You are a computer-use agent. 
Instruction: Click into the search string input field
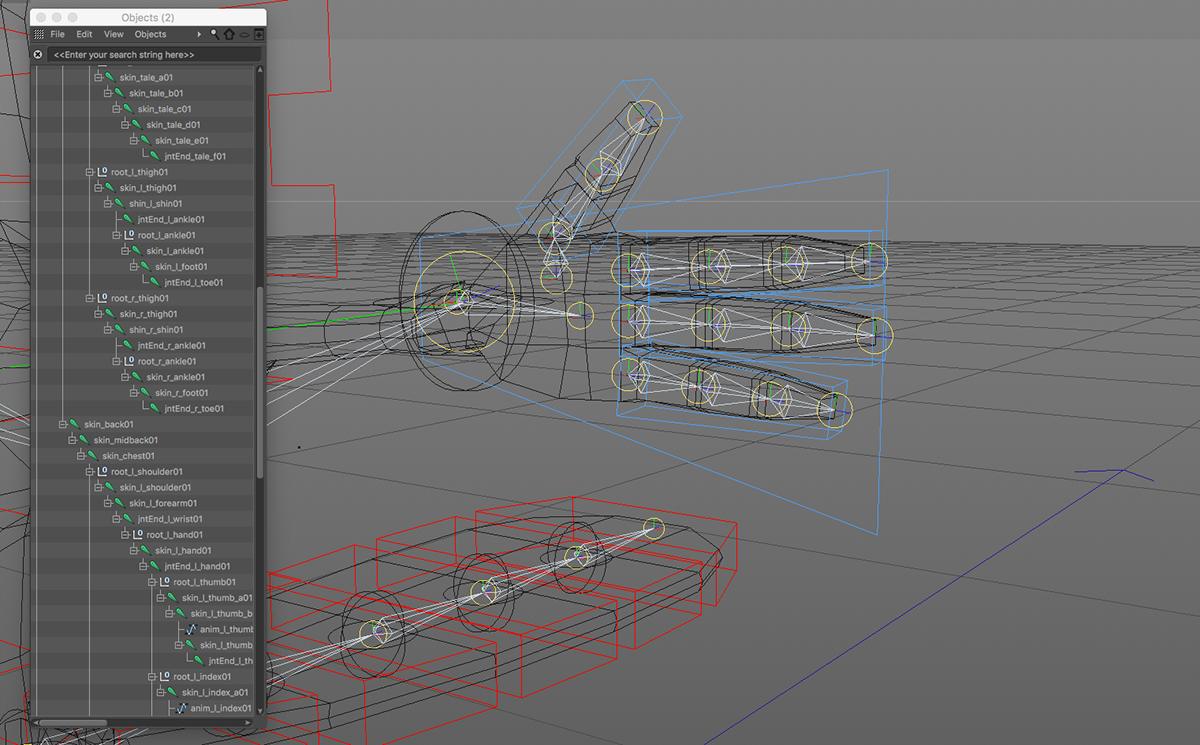pos(155,54)
